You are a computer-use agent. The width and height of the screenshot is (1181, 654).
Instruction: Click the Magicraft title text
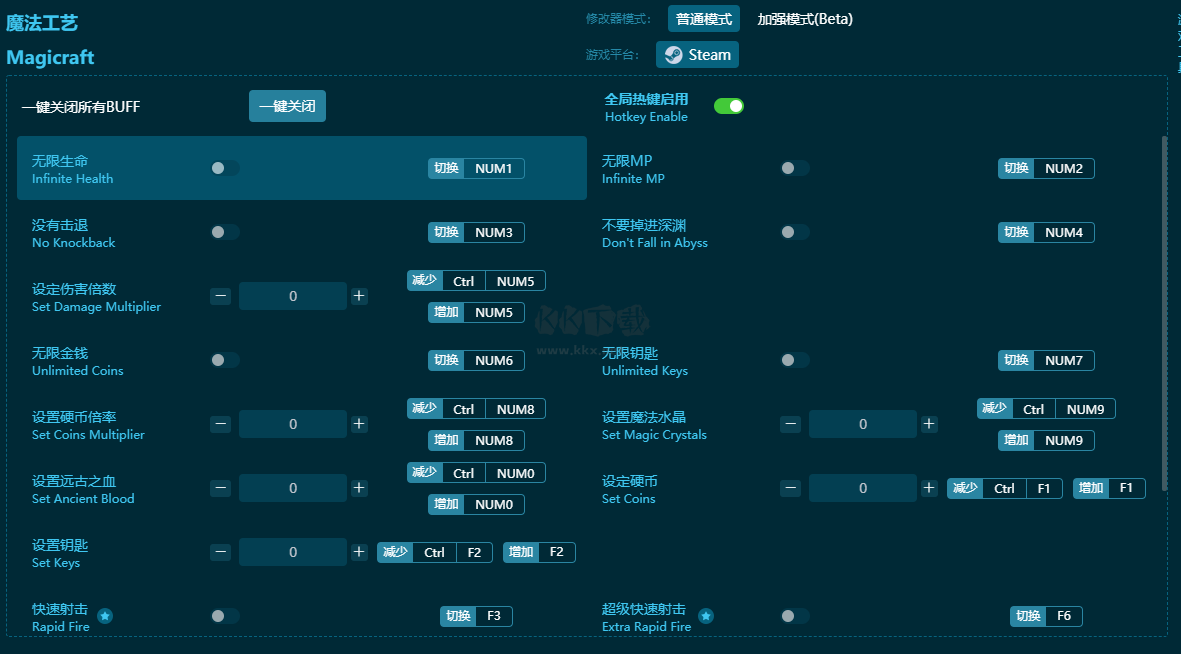point(50,57)
